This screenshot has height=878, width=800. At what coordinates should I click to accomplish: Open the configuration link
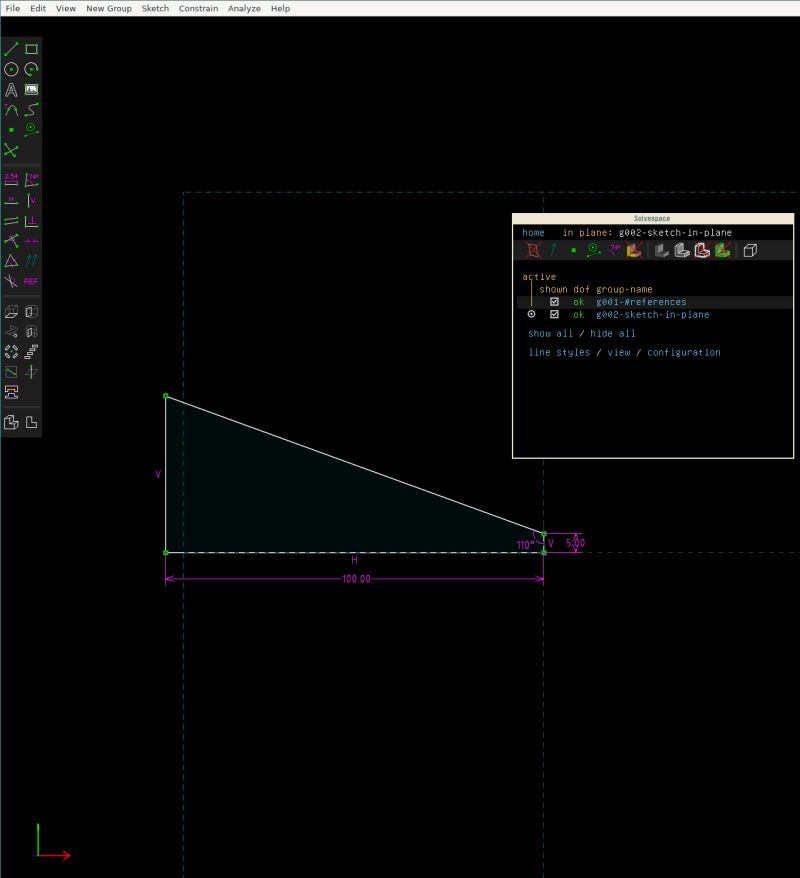click(688, 352)
